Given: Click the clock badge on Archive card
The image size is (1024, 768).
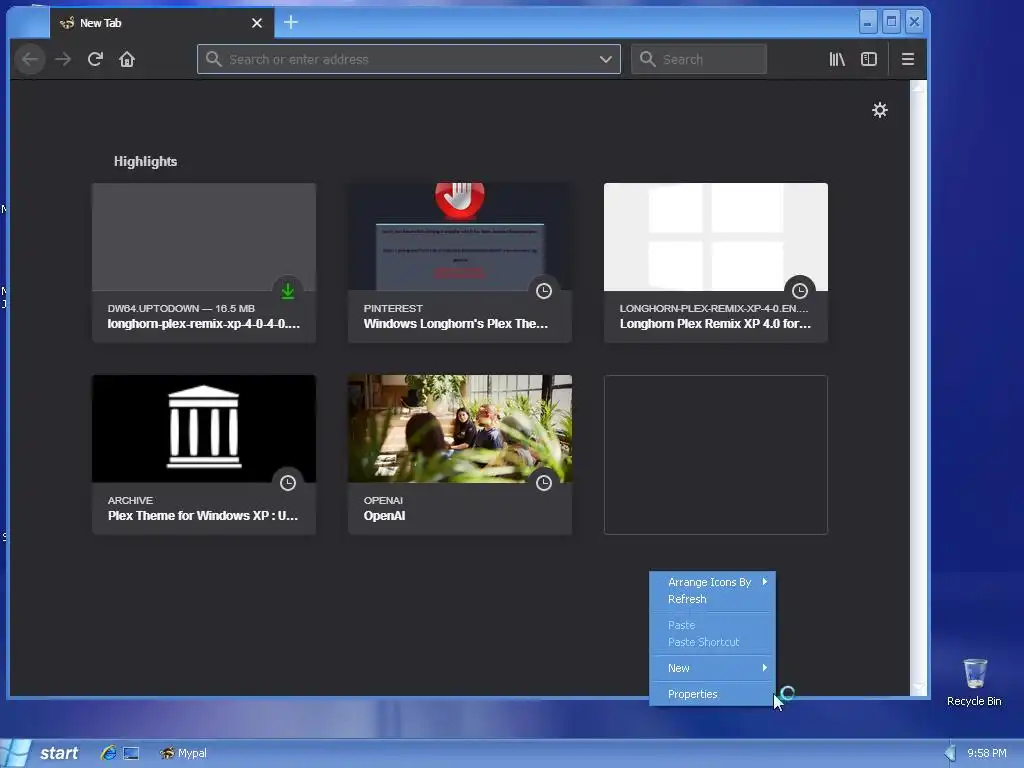Looking at the screenshot, I should coord(287,483).
